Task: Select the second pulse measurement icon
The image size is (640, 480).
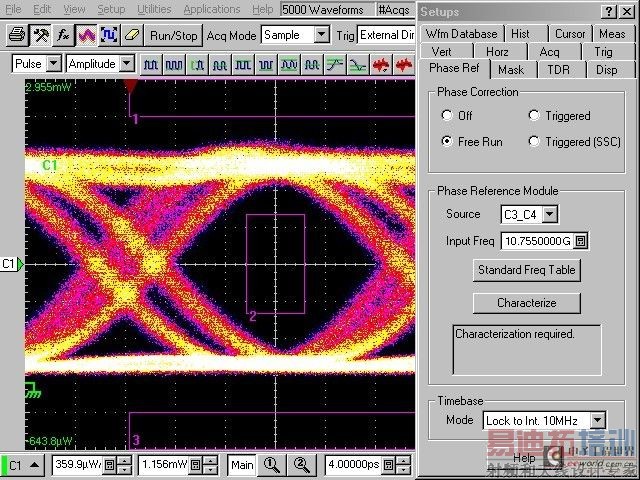Action: tap(174, 64)
